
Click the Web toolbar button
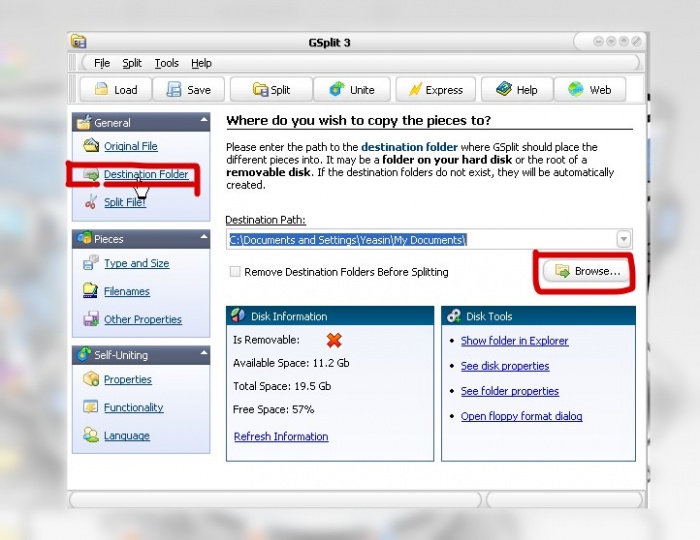(x=590, y=90)
